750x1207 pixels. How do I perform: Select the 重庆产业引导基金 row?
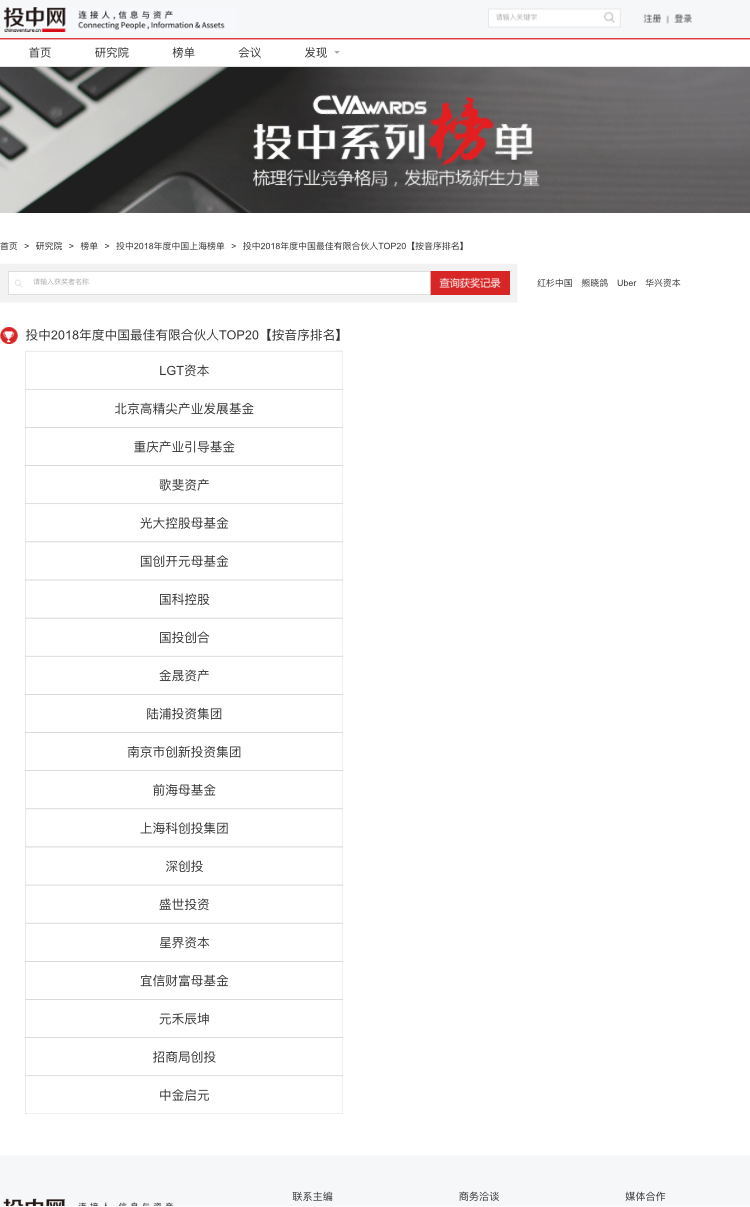pos(184,447)
